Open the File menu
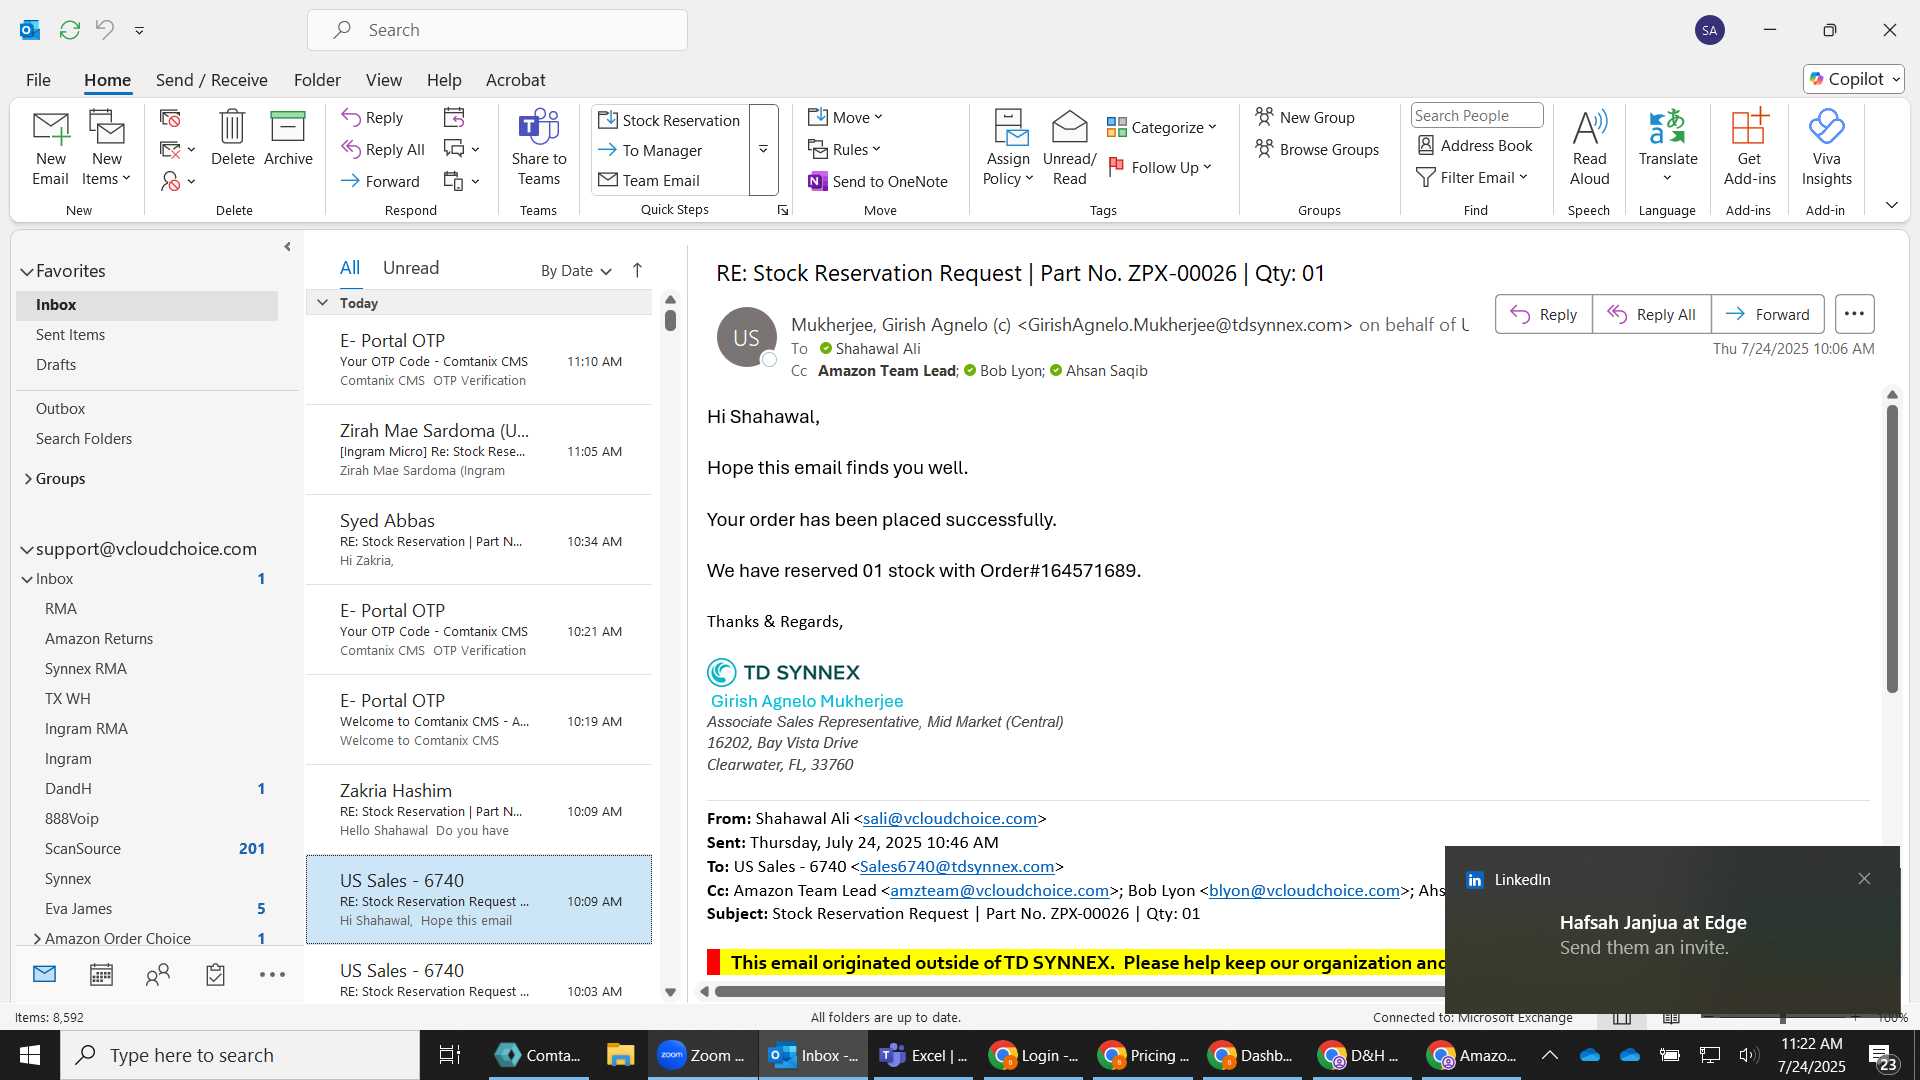The width and height of the screenshot is (1920, 1080). [x=38, y=80]
